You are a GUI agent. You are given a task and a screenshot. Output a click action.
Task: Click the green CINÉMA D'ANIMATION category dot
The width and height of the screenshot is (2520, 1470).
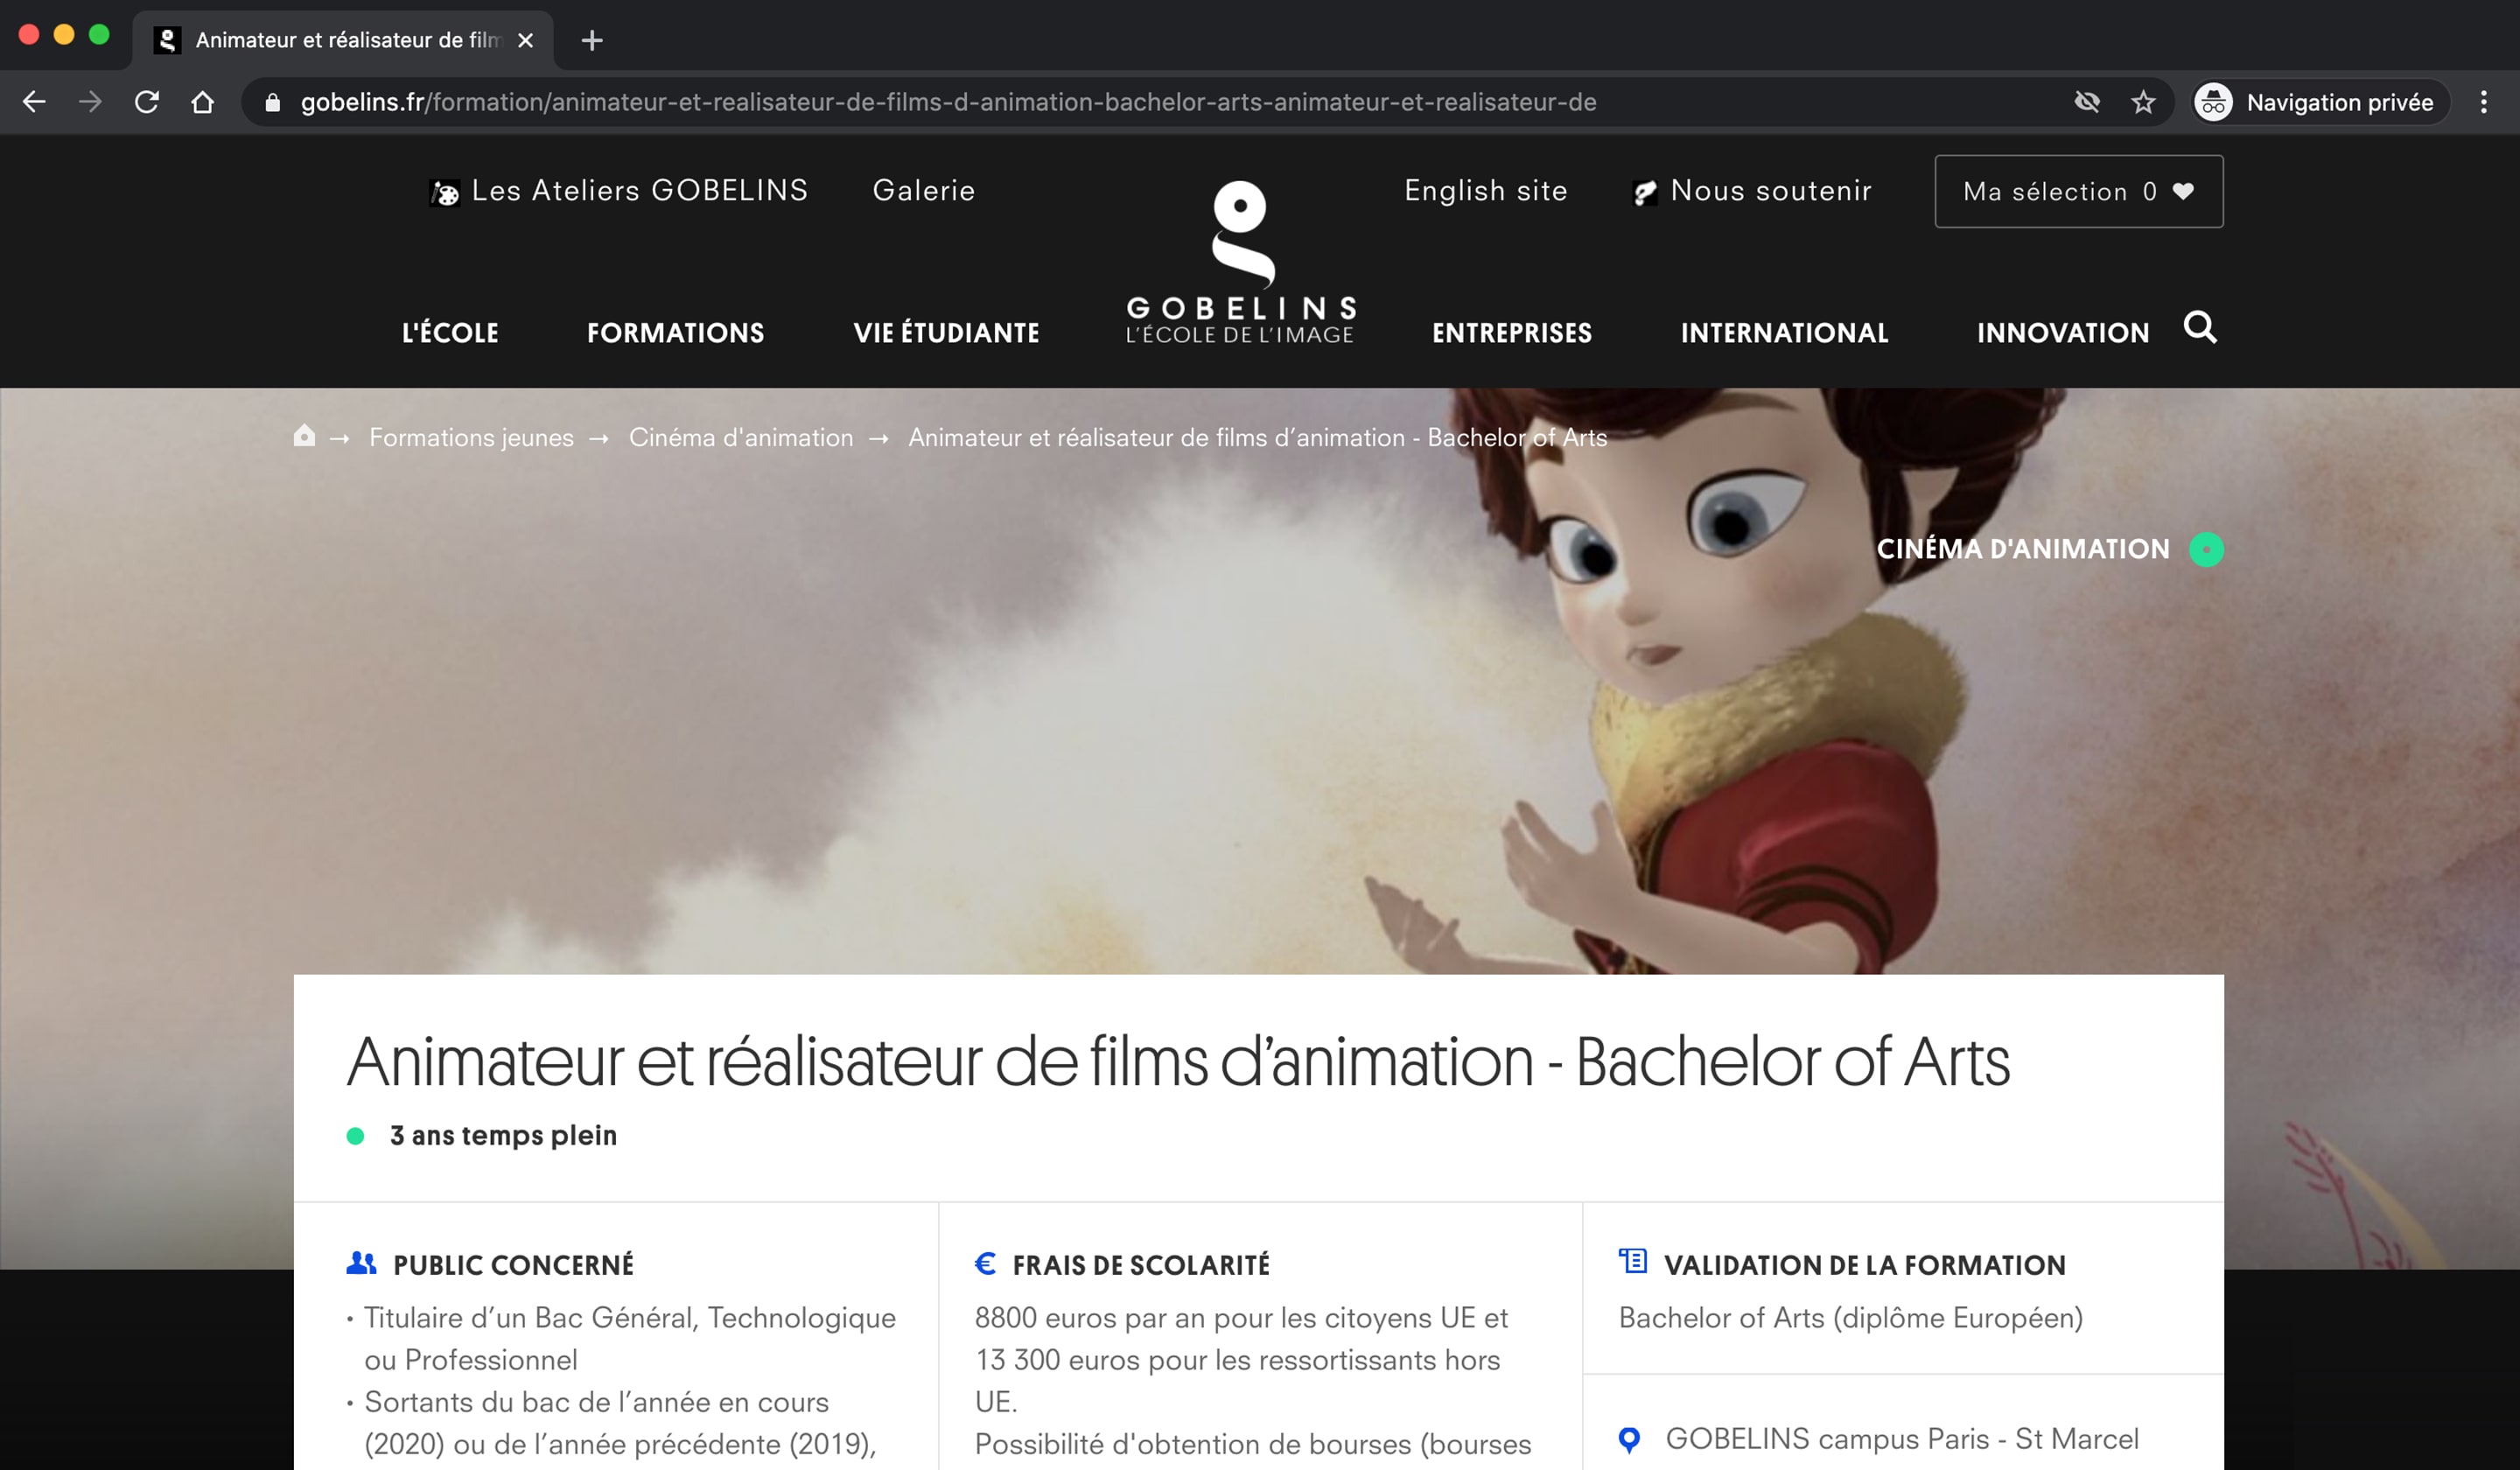click(2206, 549)
